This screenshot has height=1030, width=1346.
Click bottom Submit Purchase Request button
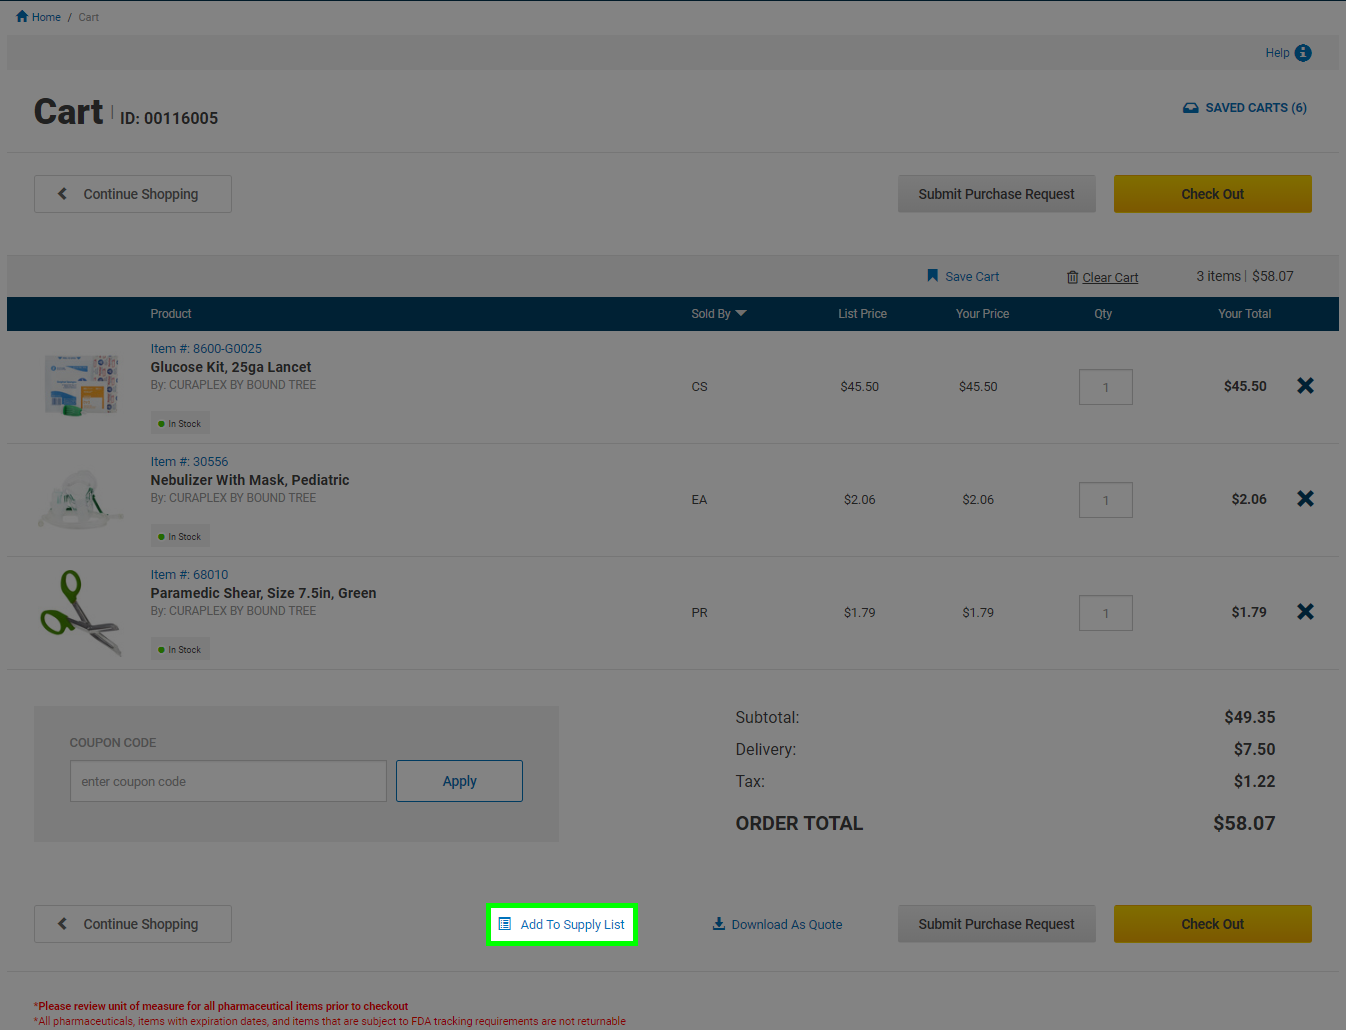click(x=997, y=924)
